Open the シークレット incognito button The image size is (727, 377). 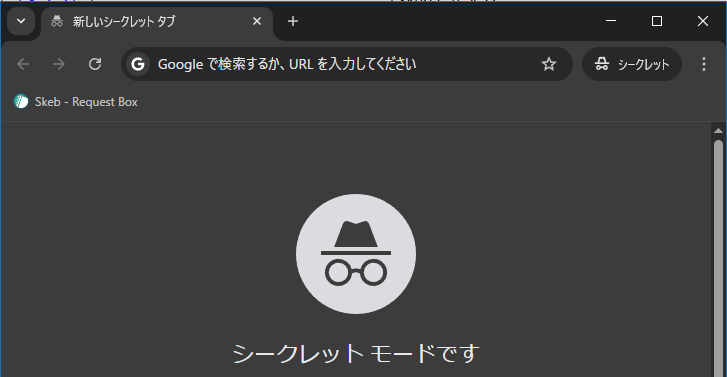pyautogui.click(x=632, y=64)
